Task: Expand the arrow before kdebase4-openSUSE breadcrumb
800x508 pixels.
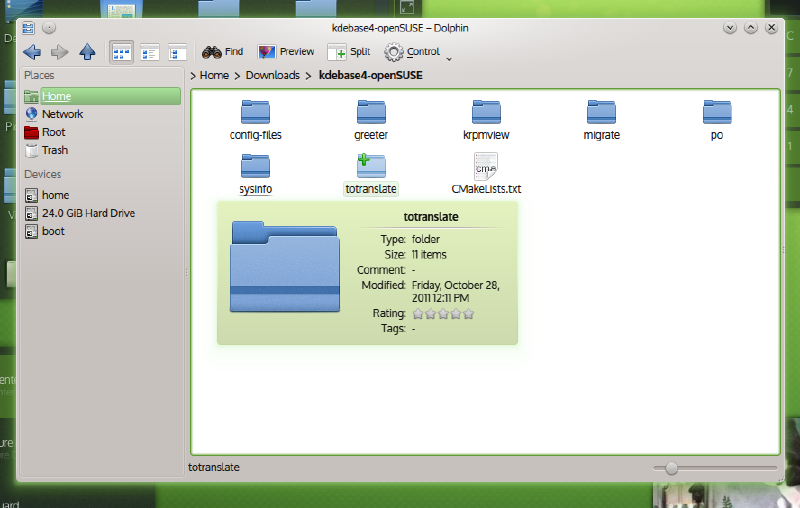Action: point(308,76)
